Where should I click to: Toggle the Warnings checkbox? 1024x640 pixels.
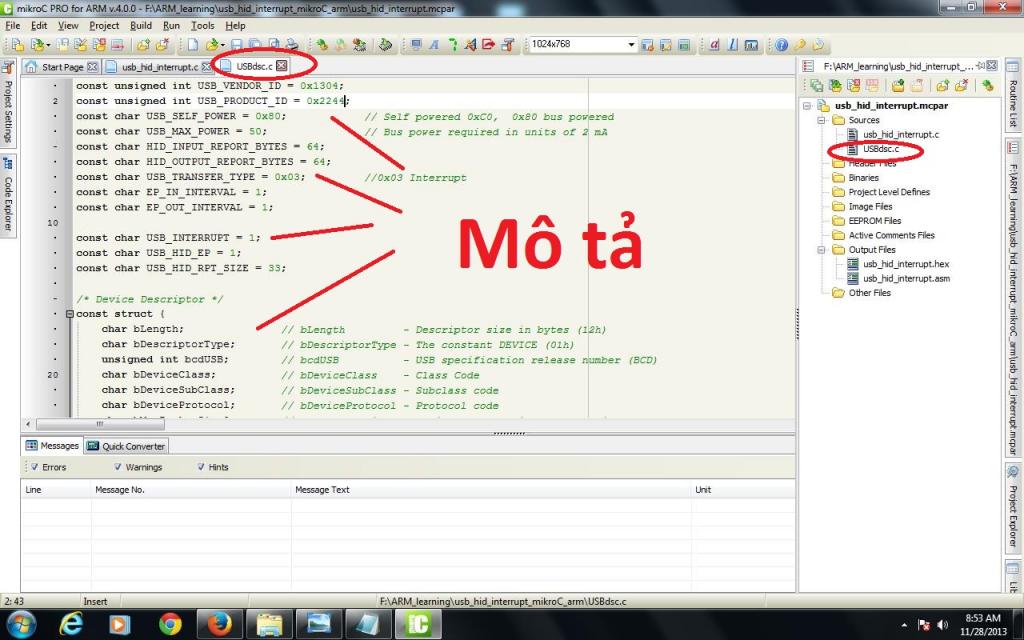[118, 467]
